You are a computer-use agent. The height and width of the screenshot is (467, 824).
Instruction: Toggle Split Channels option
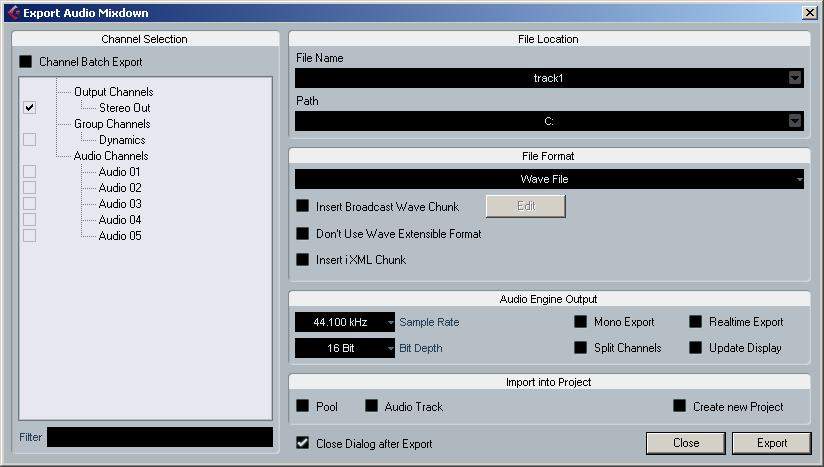(580, 347)
